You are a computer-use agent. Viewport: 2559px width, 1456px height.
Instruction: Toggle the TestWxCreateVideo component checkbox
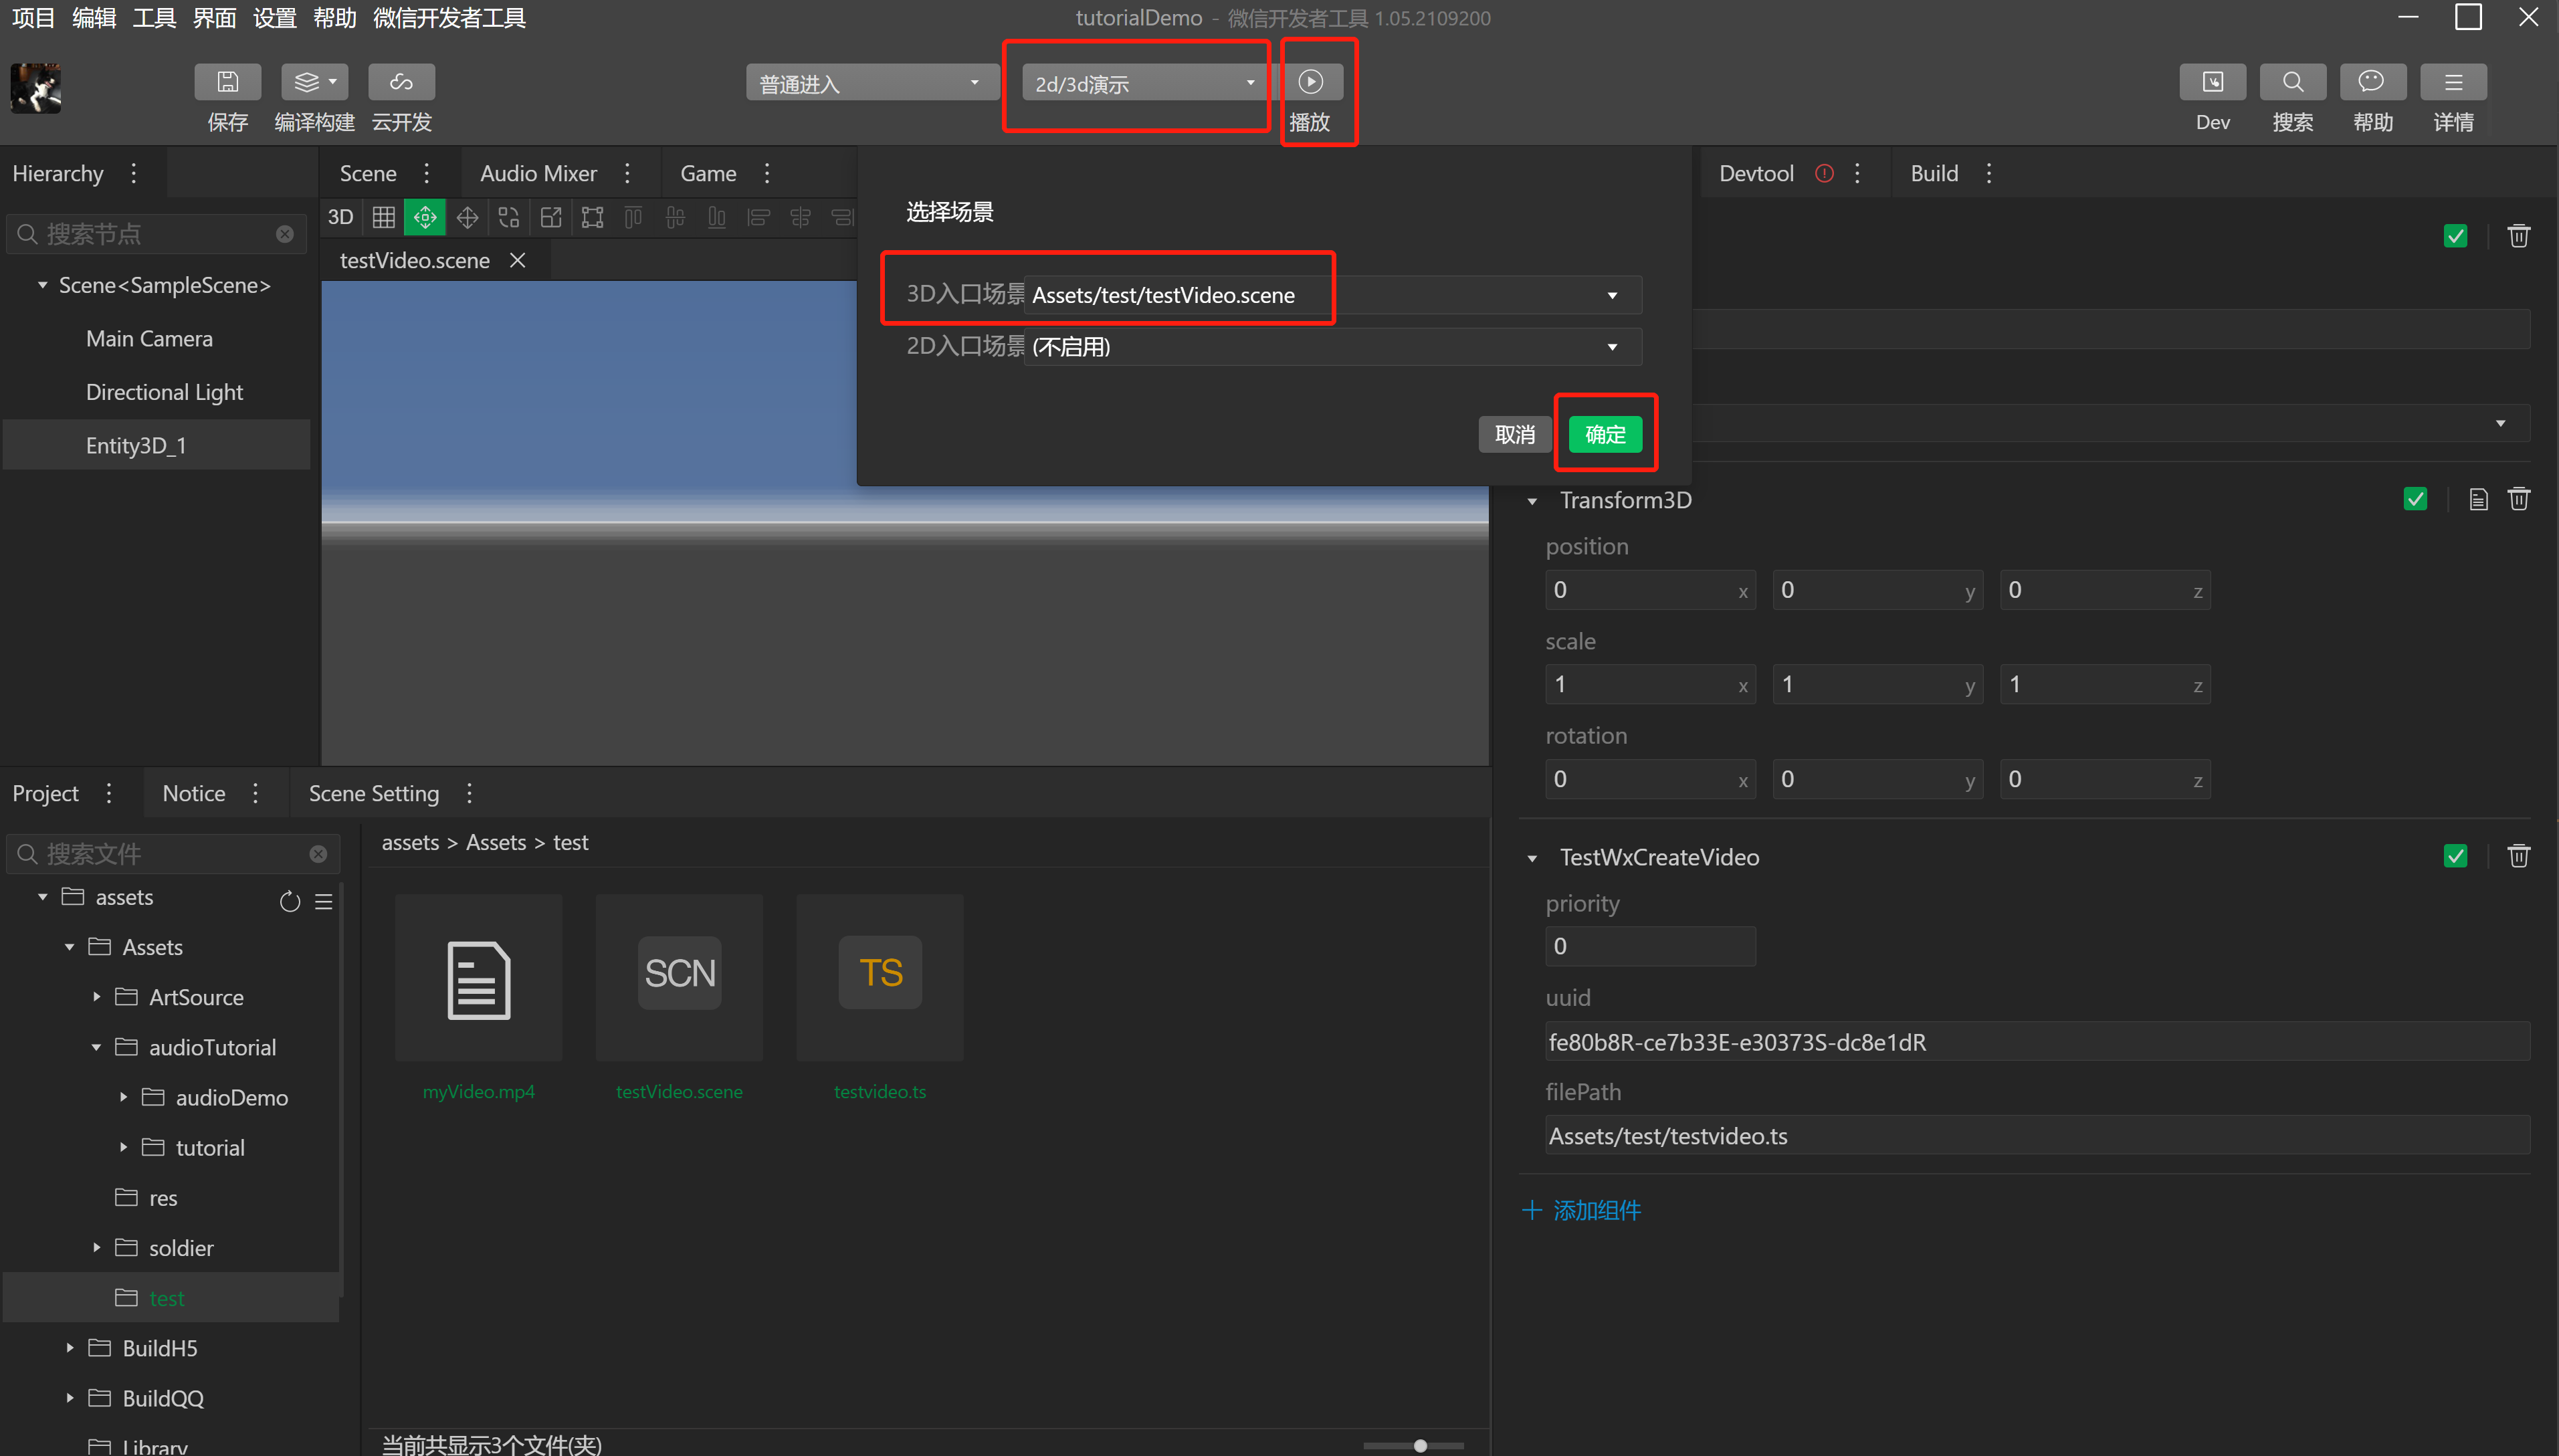(x=2455, y=856)
